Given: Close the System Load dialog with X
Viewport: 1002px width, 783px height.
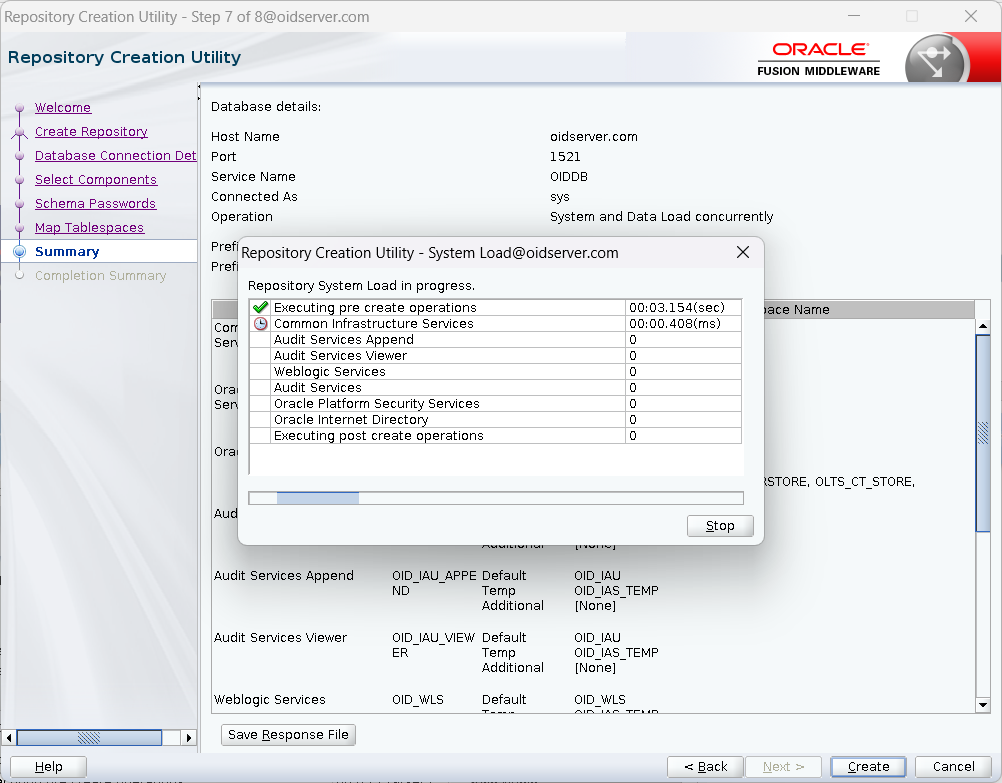Looking at the screenshot, I should coord(743,253).
